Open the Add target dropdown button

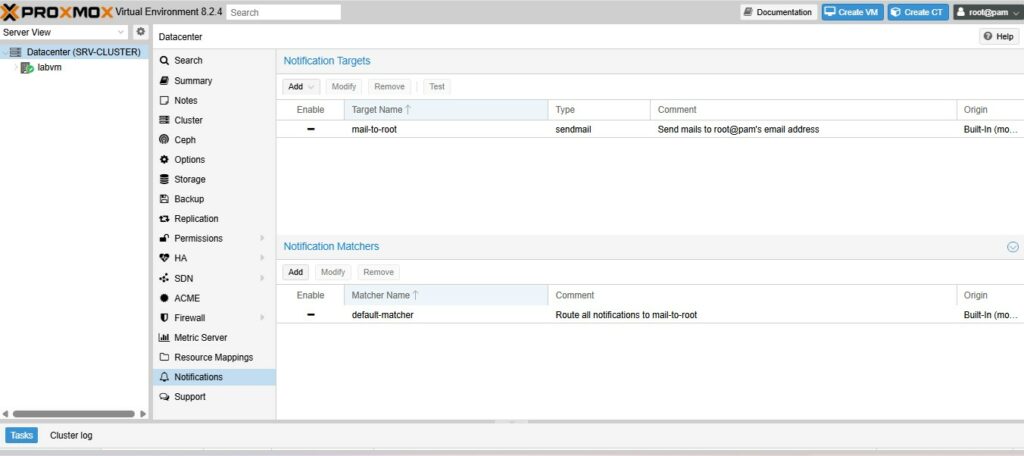click(301, 86)
